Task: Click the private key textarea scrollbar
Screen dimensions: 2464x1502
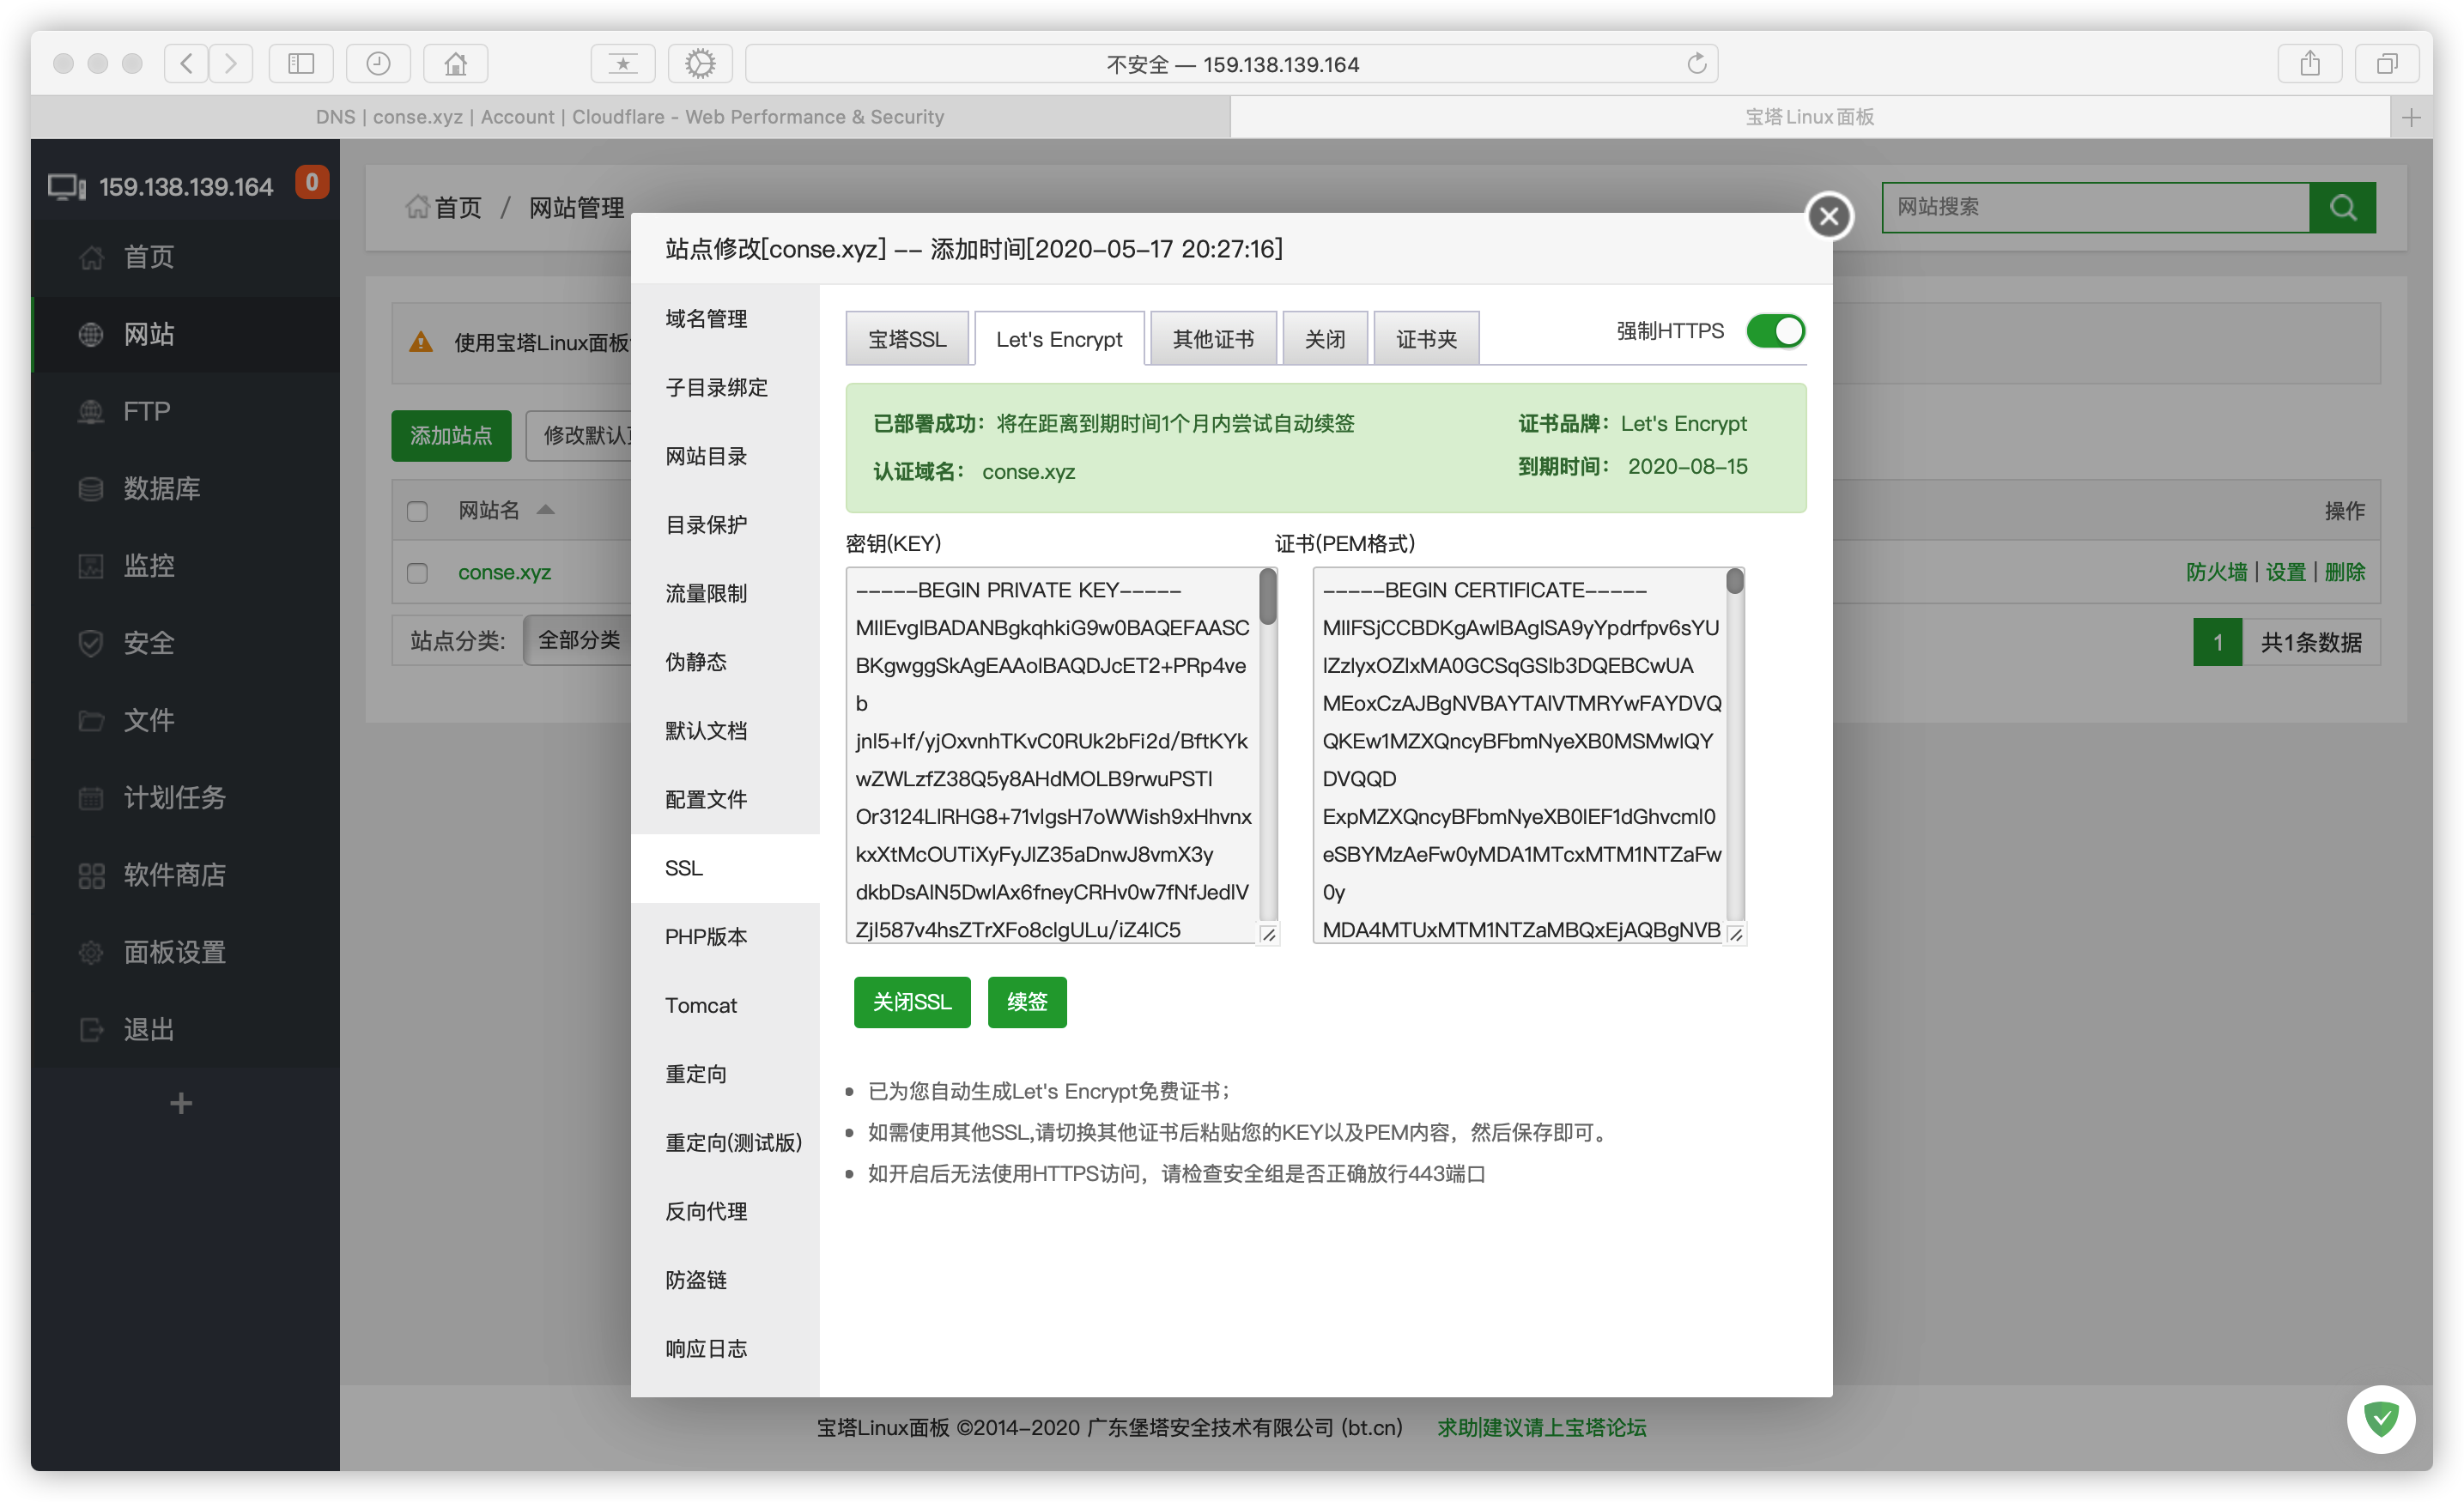Action: click(1268, 596)
